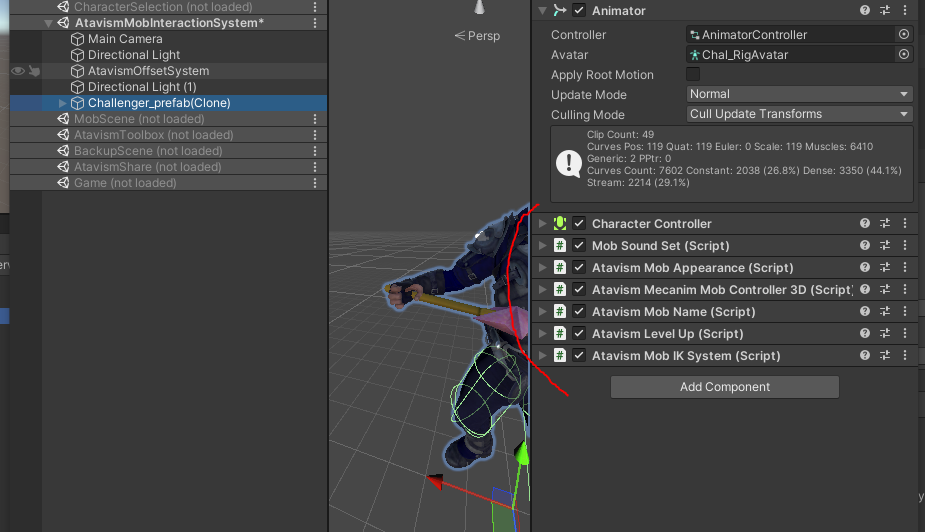
Task: Select Main Camera in the hierarchy
Action: [124, 39]
